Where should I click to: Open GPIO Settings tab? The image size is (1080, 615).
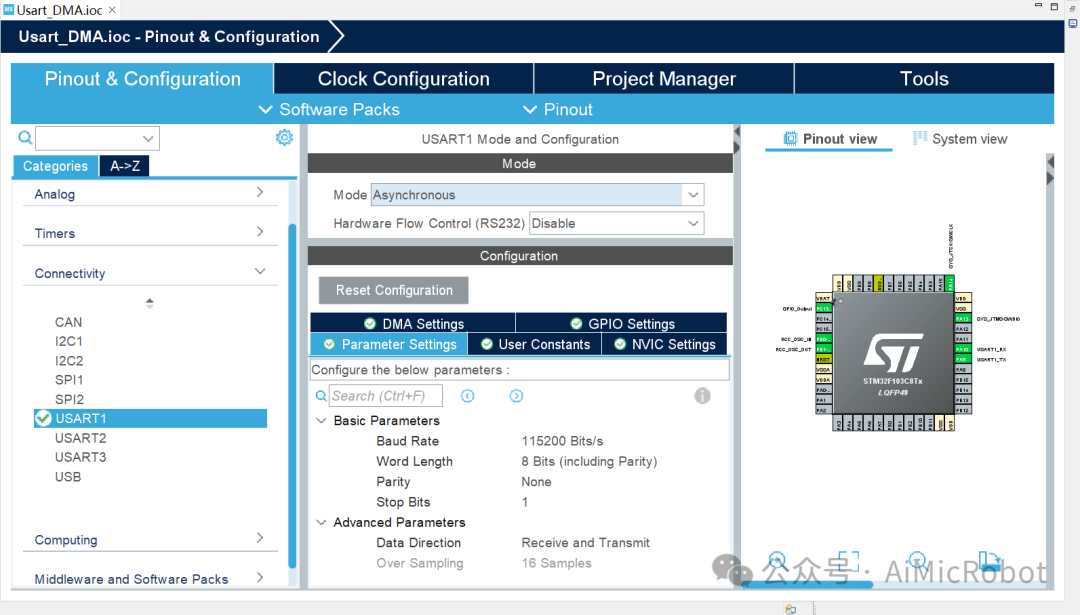621,323
